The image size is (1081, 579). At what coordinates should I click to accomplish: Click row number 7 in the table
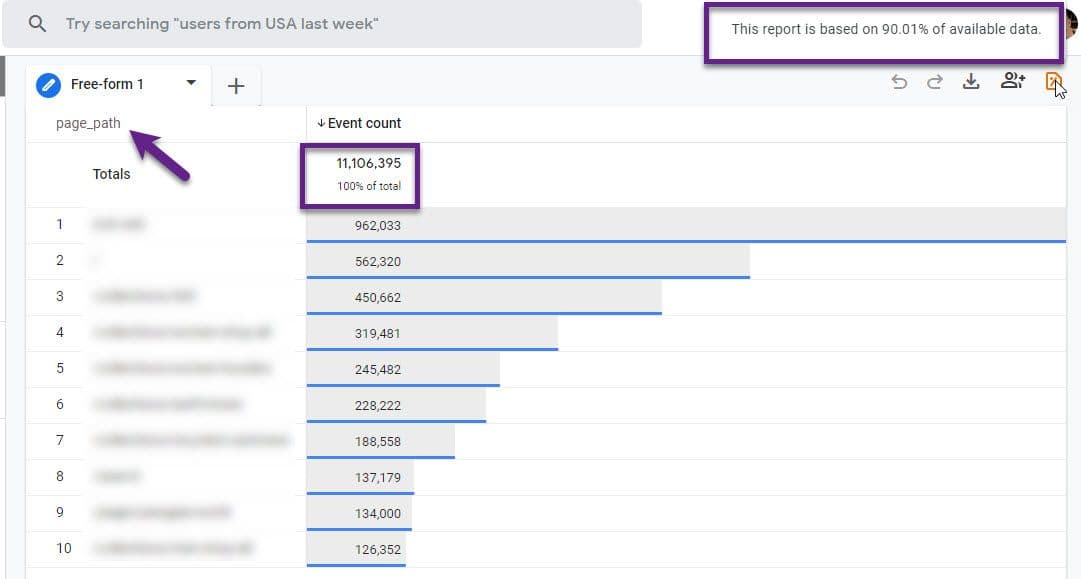tap(60, 440)
